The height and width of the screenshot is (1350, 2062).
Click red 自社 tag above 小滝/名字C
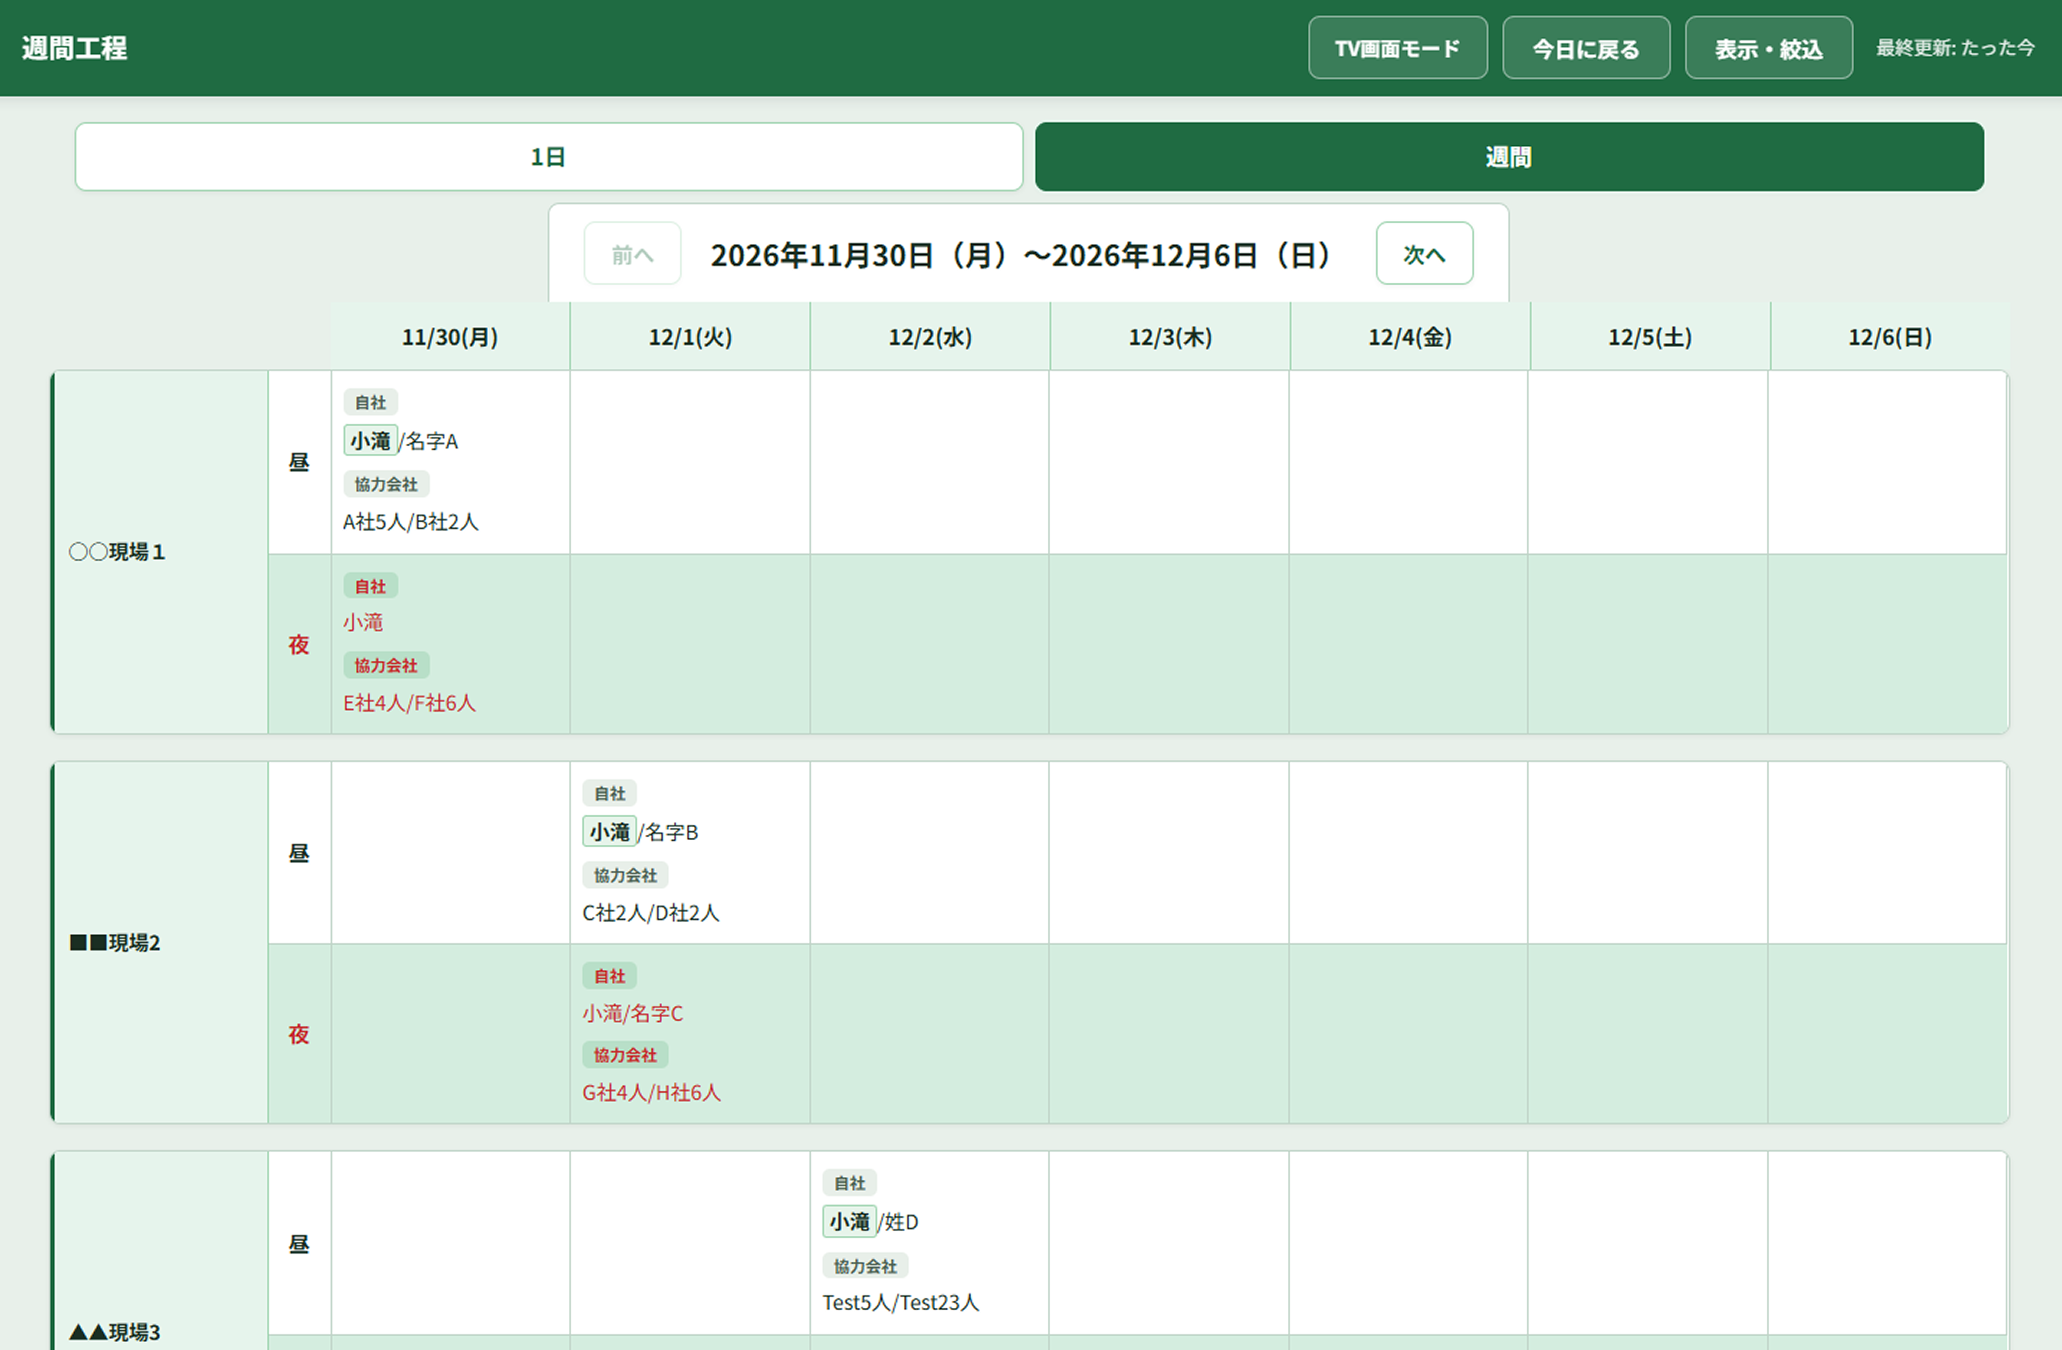pyautogui.click(x=609, y=976)
